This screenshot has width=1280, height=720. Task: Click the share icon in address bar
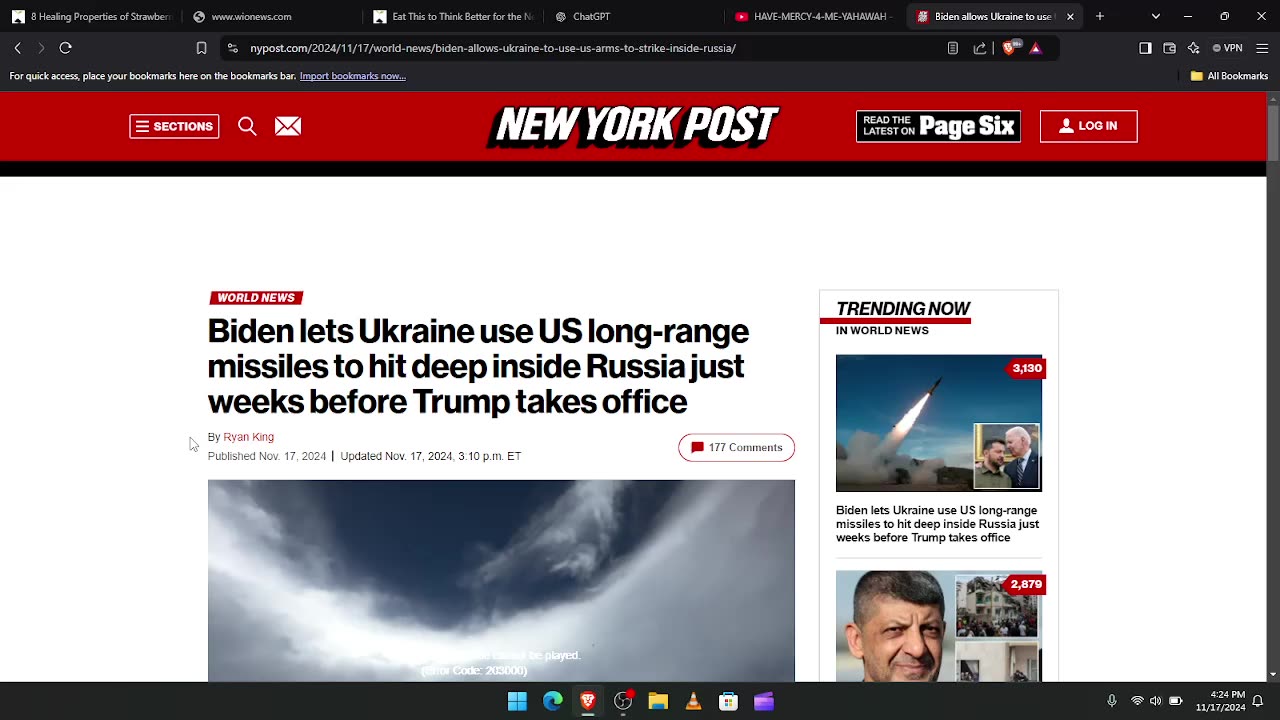coord(979,48)
